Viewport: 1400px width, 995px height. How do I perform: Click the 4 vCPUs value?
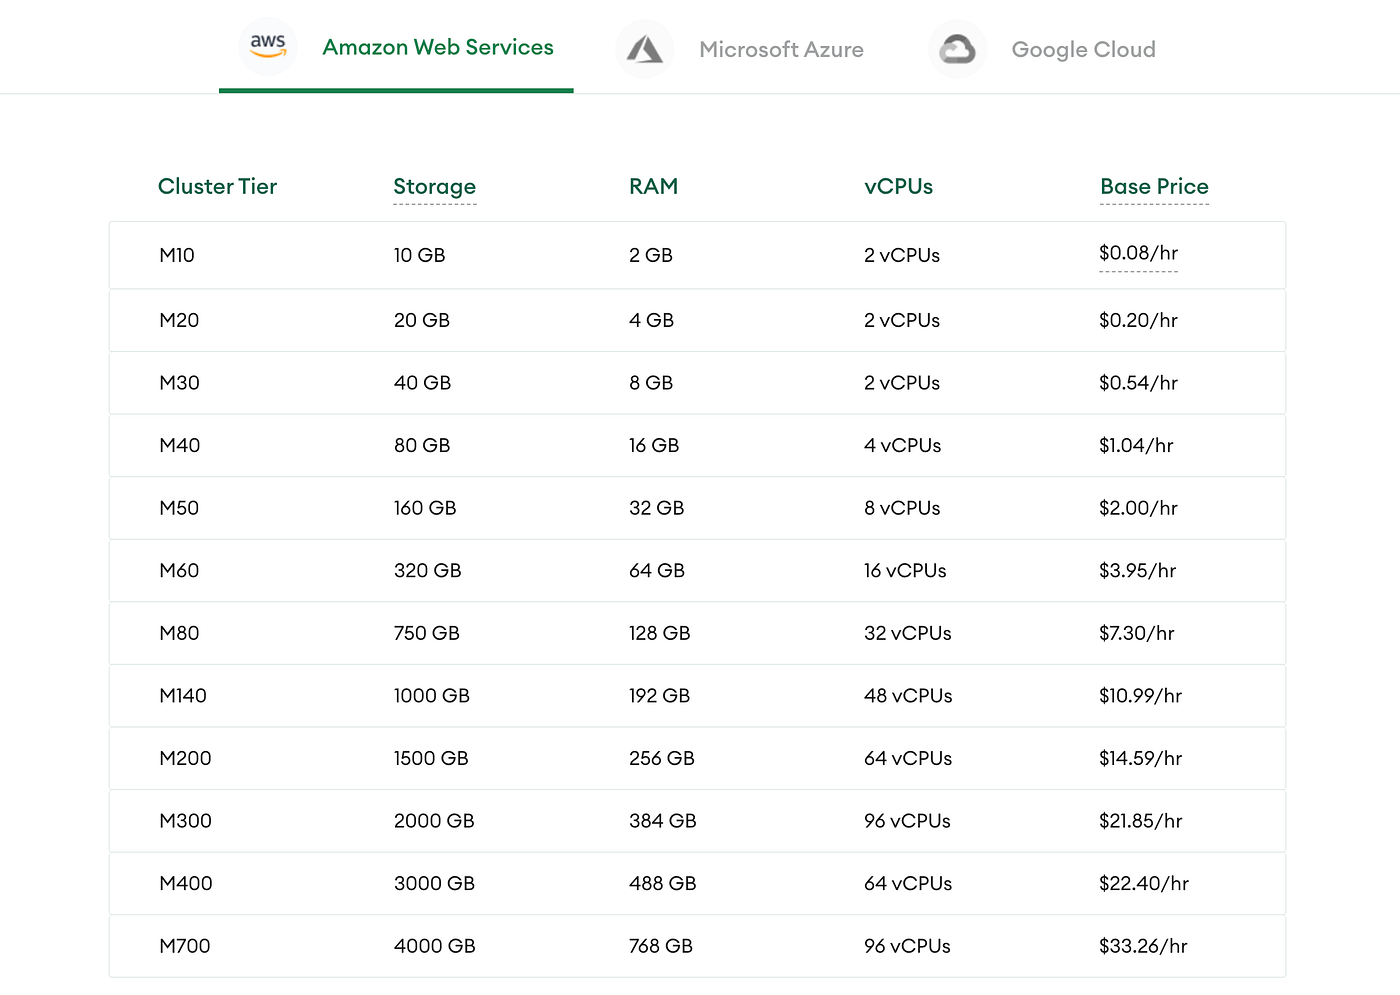tap(903, 445)
